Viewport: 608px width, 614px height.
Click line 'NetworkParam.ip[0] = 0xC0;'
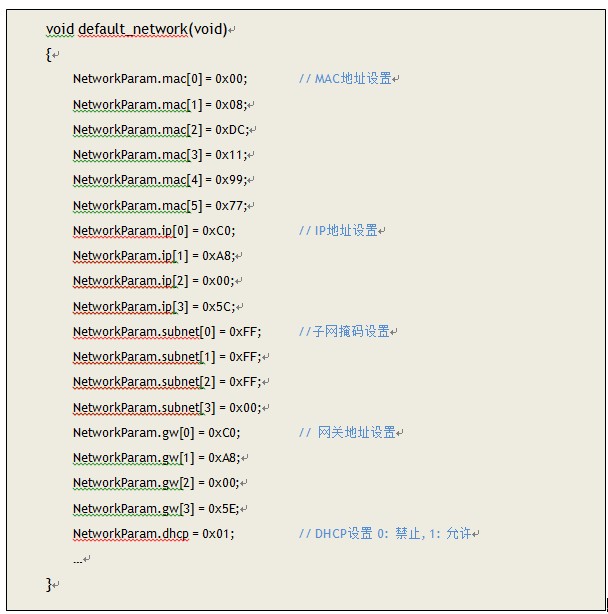tap(154, 231)
